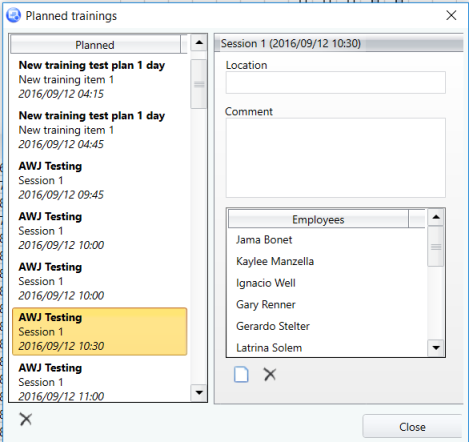Remove employee using X icon below list

[x=270, y=374]
